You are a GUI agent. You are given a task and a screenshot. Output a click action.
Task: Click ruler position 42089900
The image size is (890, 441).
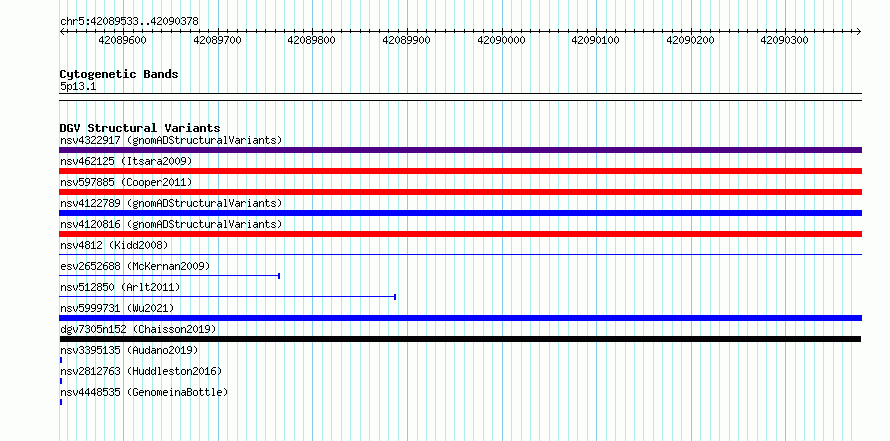coord(406,40)
